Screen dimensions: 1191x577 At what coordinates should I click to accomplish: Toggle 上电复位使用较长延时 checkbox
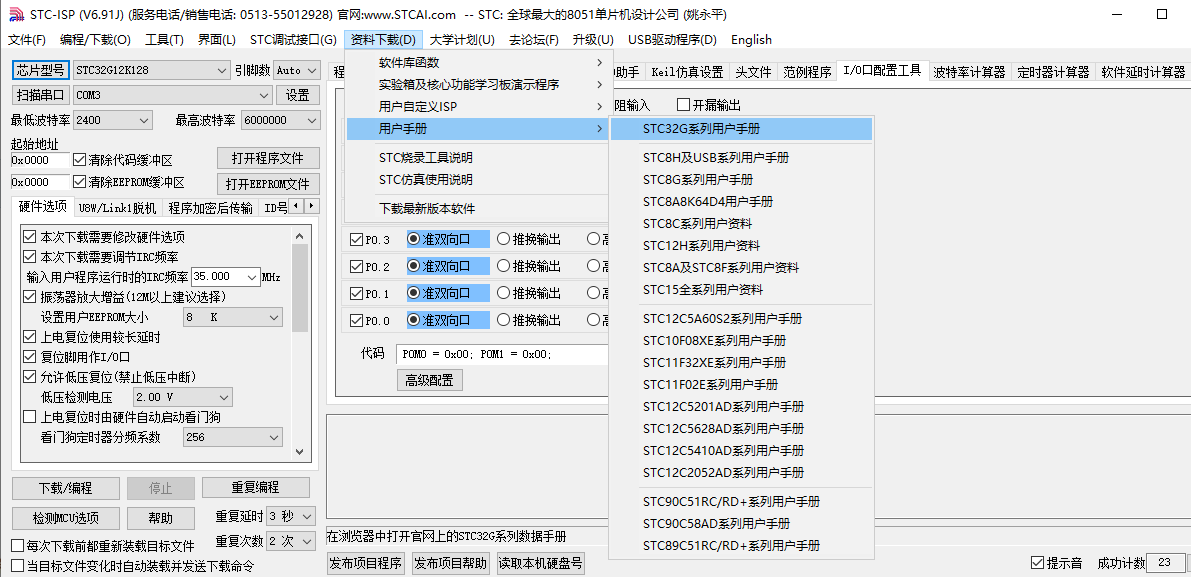(x=30, y=336)
